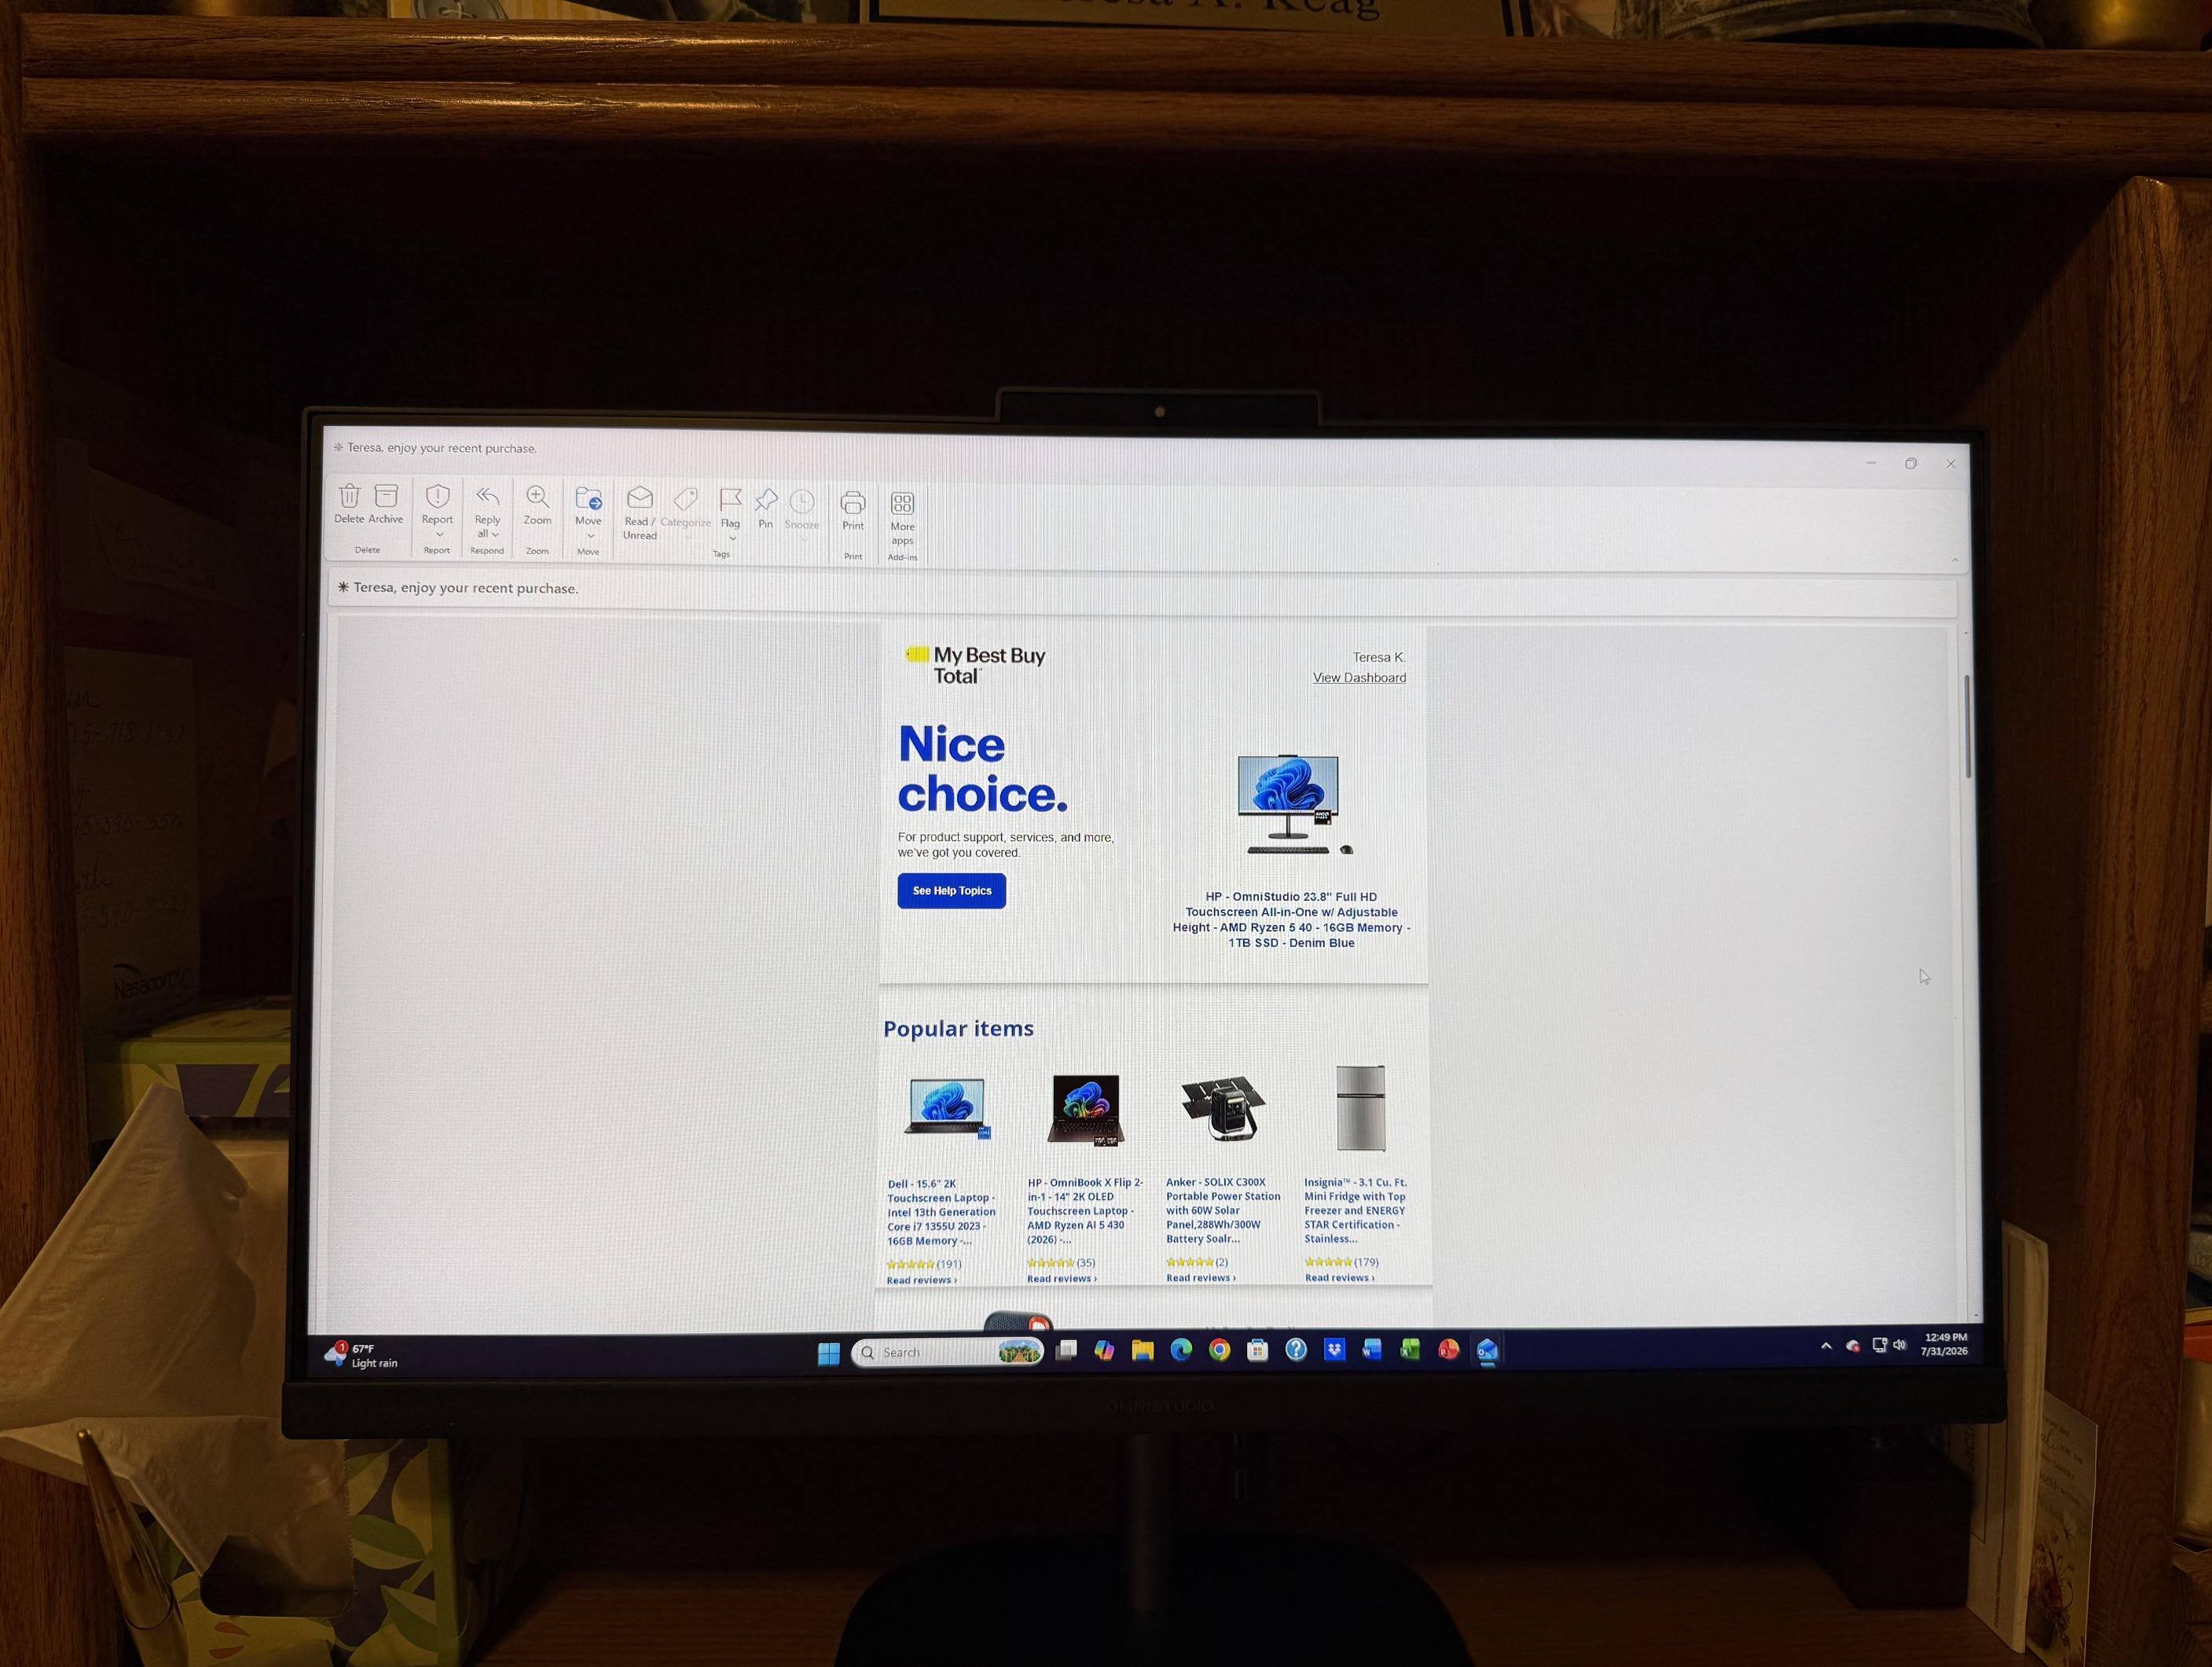Open the Flag dropdown arrow
This screenshot has width=2212, height=1667.
point(732,539)
